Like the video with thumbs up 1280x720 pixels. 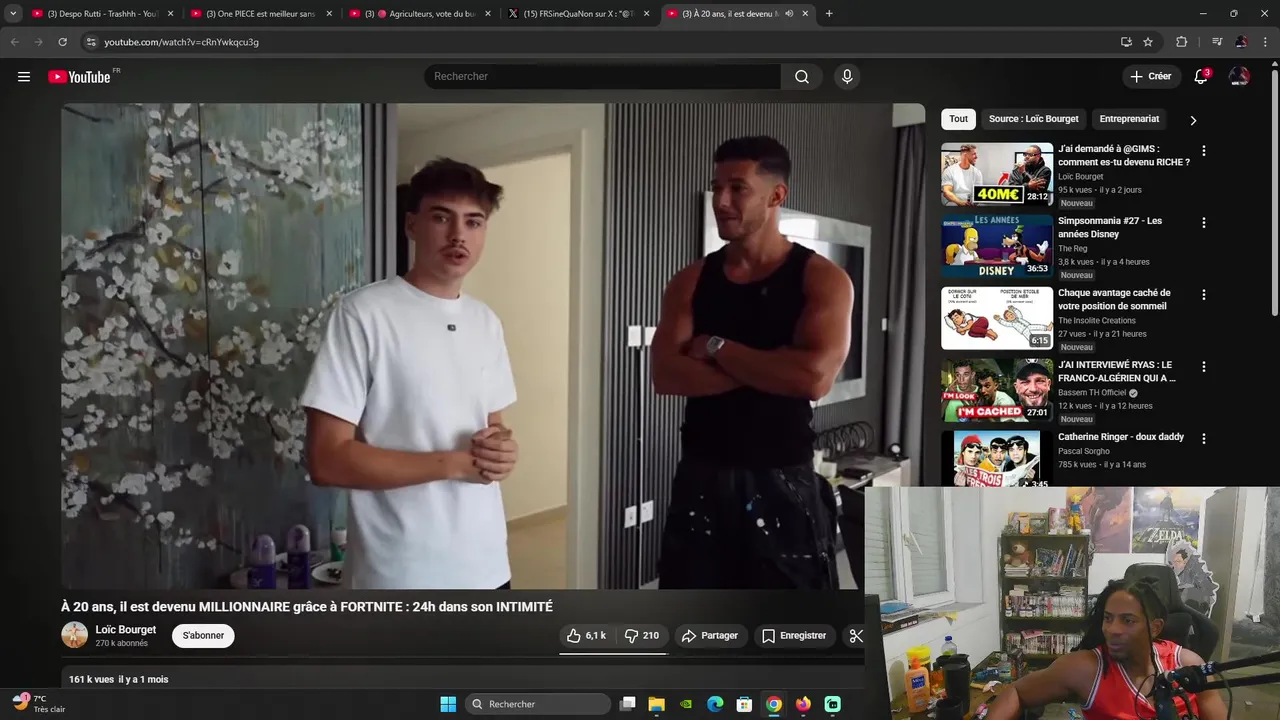tap(586, 636)
